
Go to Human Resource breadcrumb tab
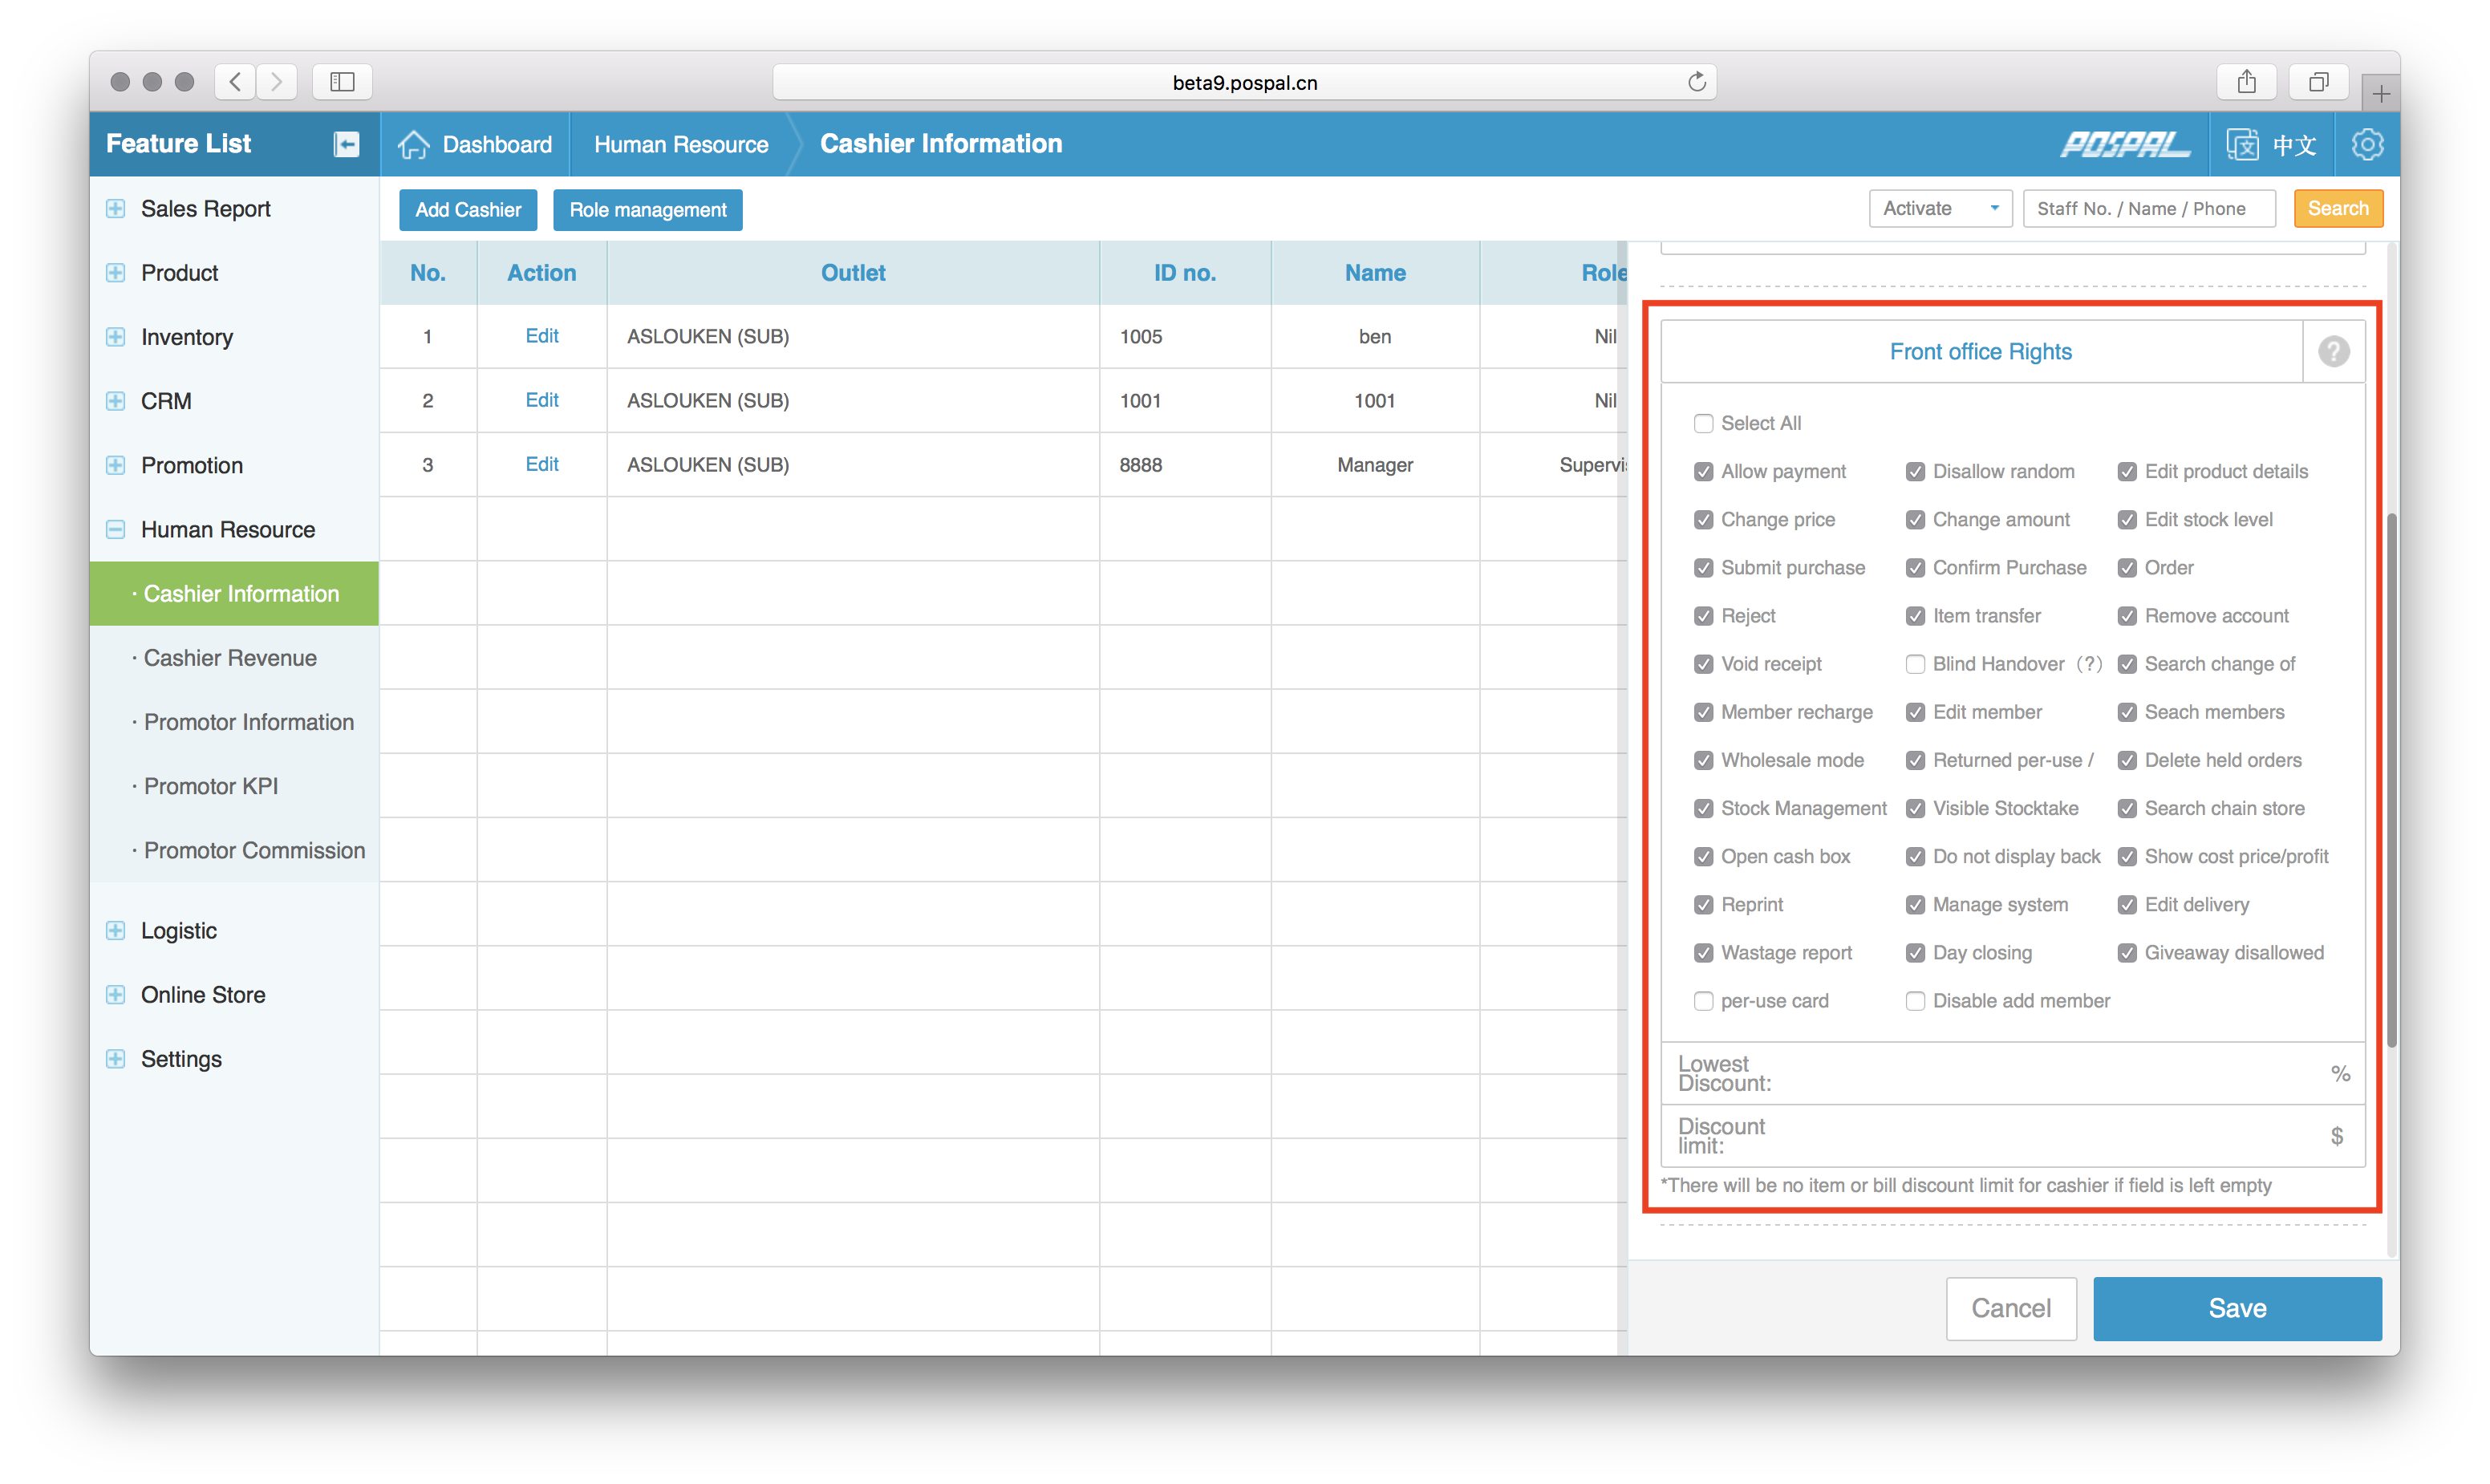click(x=681, y=144)
